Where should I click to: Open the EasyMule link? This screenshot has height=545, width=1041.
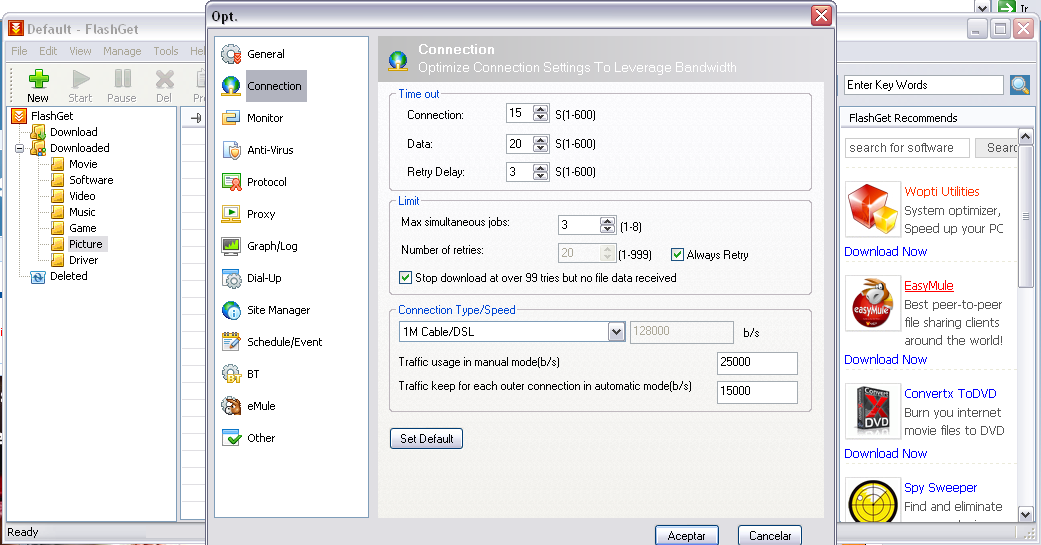pyautogui.click(x=929, y=285)
